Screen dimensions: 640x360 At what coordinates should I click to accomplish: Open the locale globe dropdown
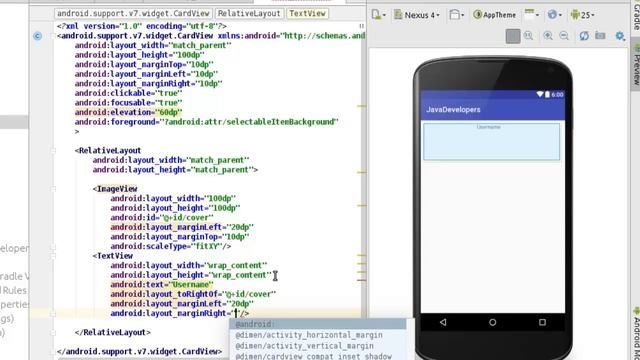click(x=554, y=15)
